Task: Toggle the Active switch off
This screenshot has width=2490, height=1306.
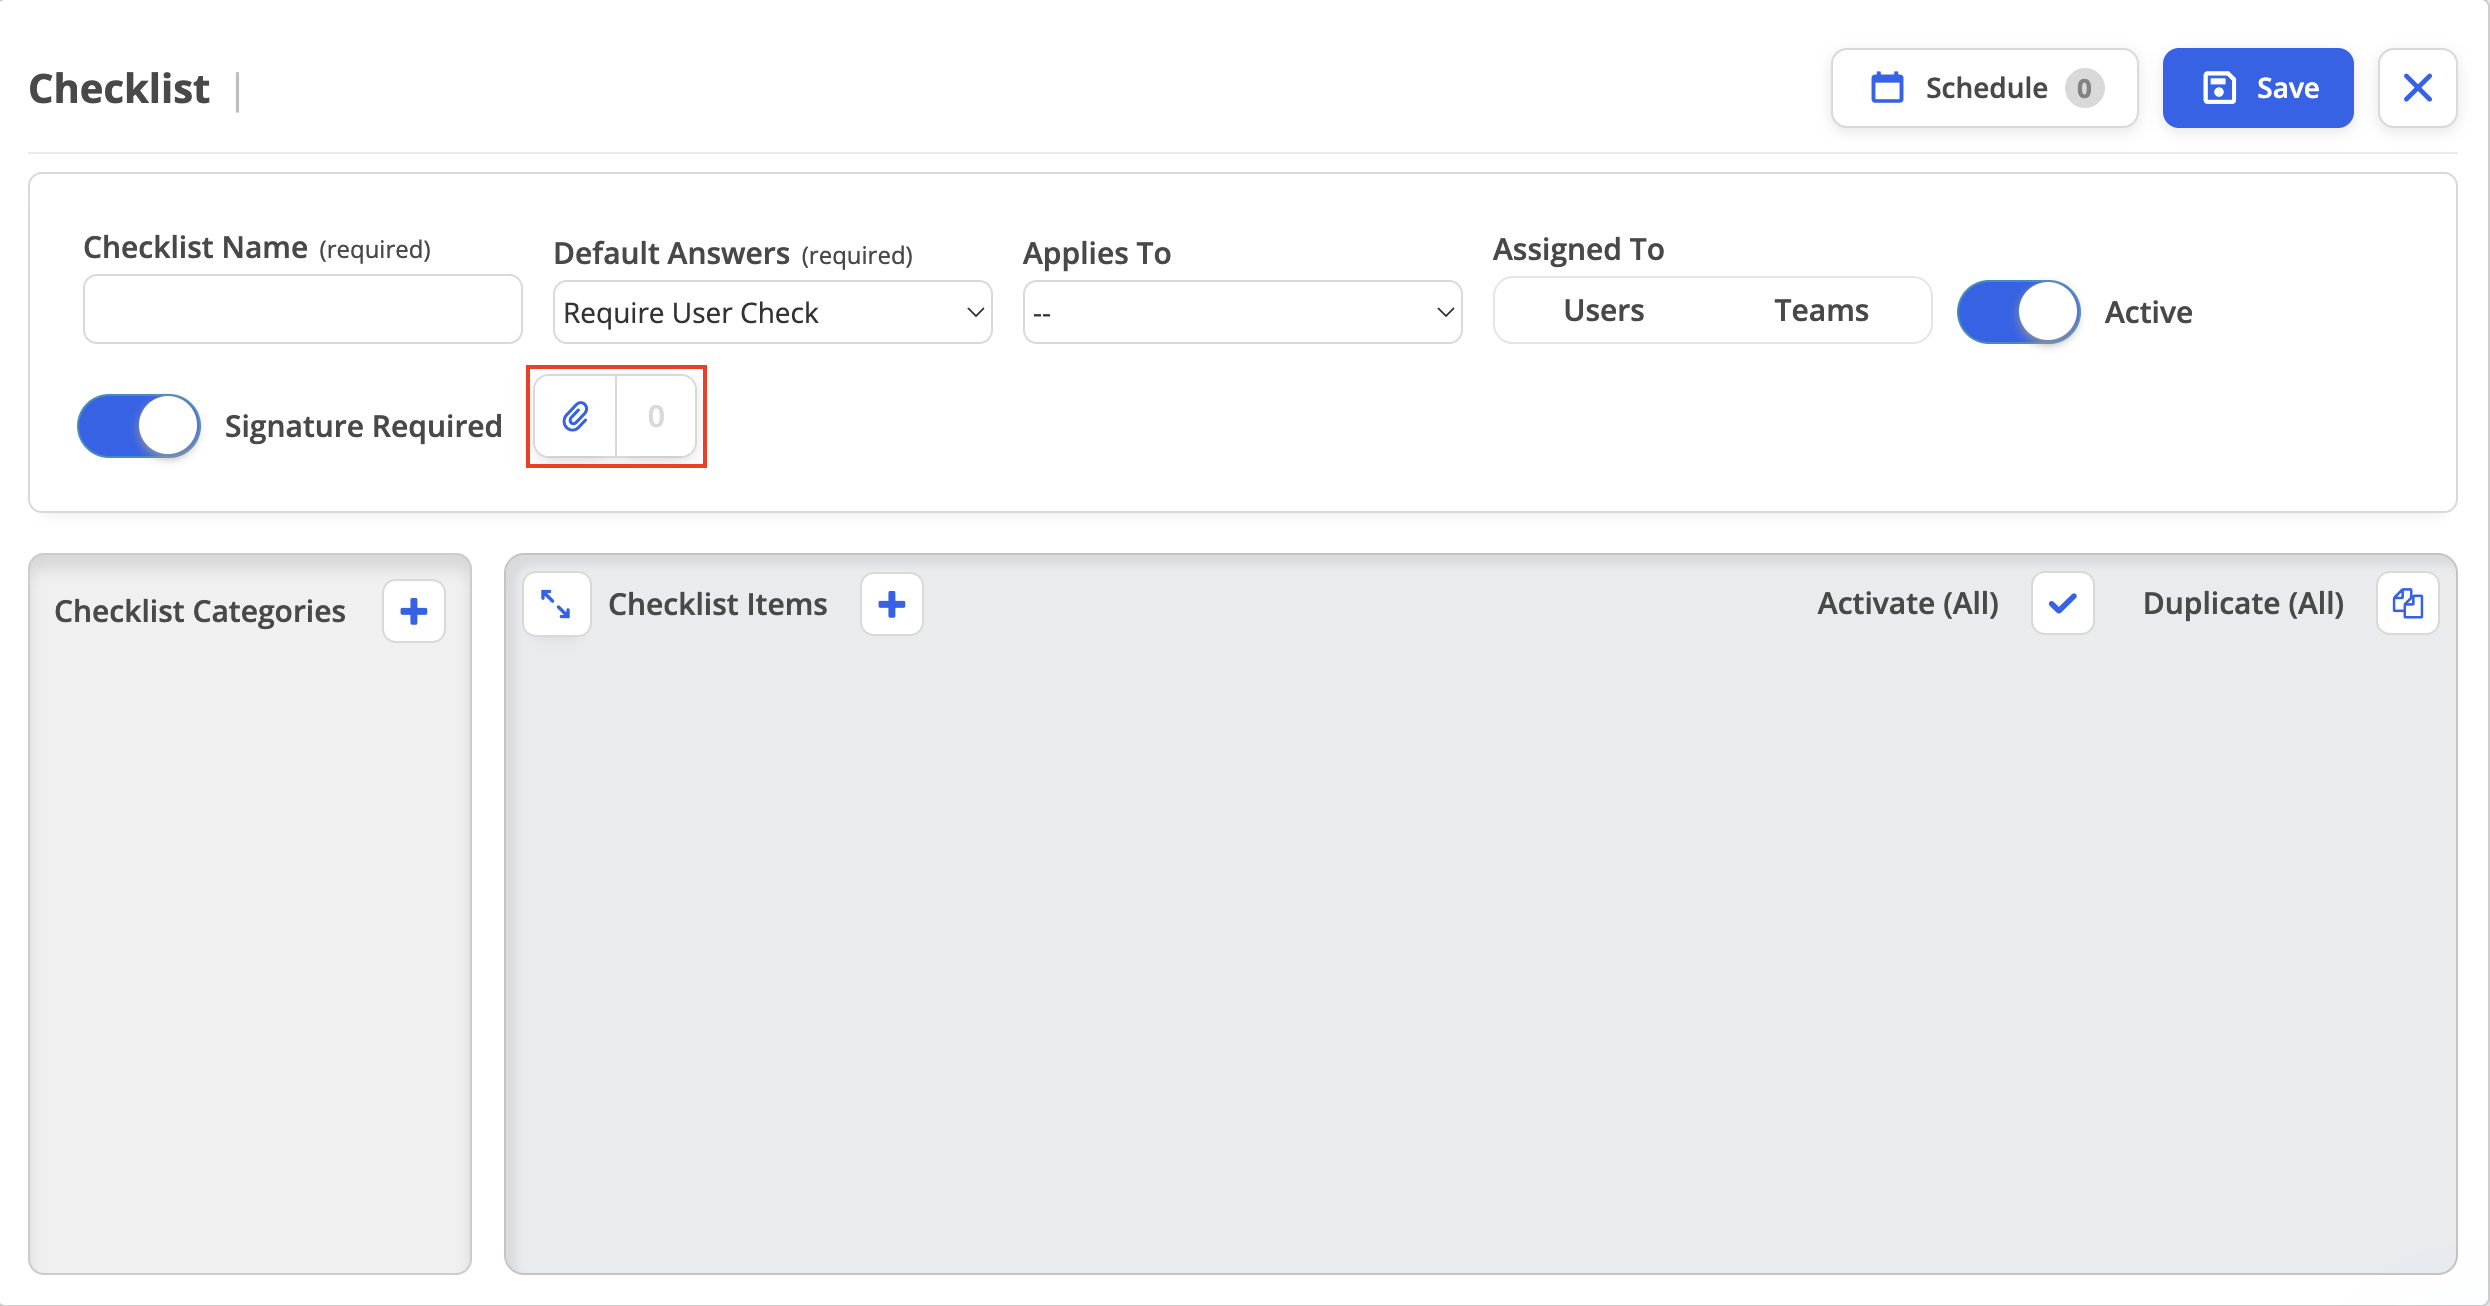Action: [2019, 312]
